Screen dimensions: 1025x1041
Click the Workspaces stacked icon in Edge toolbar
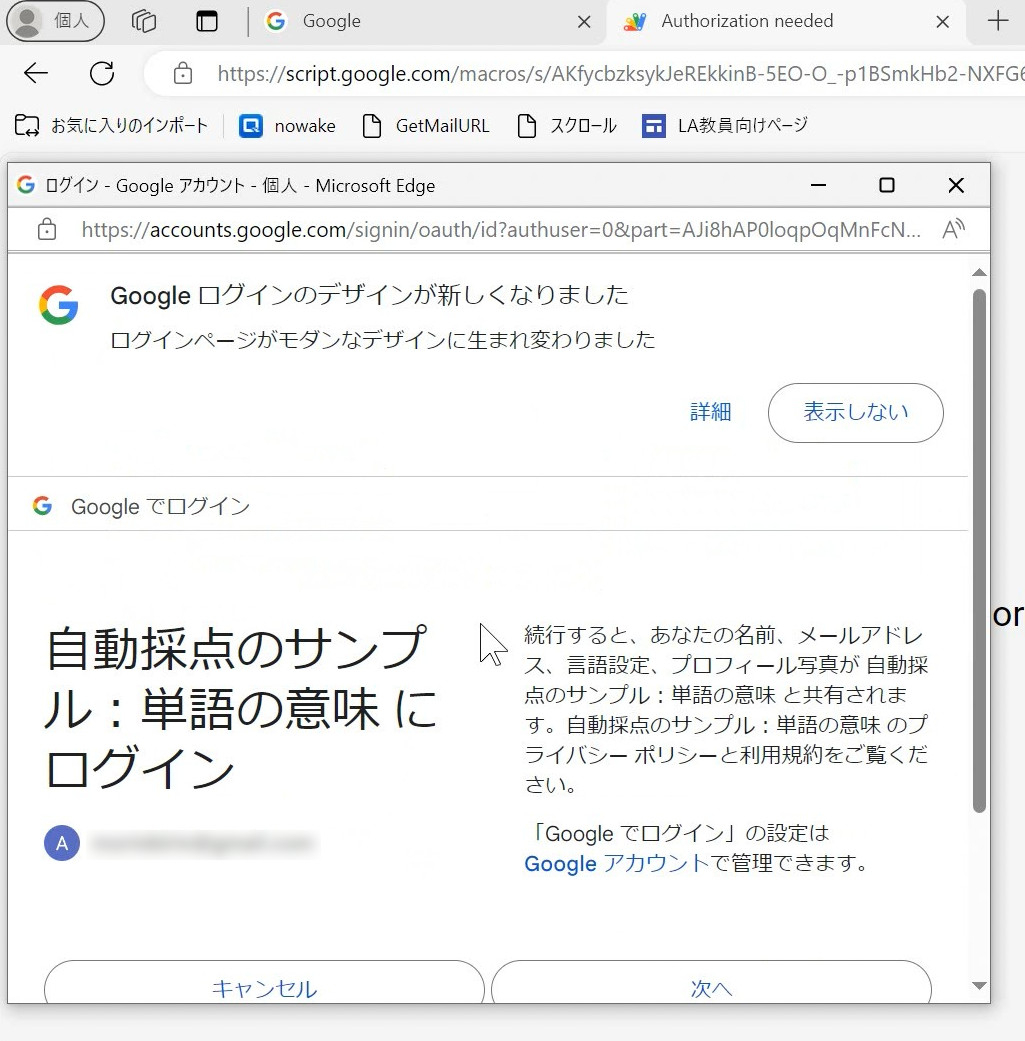(x=143, y=21)
